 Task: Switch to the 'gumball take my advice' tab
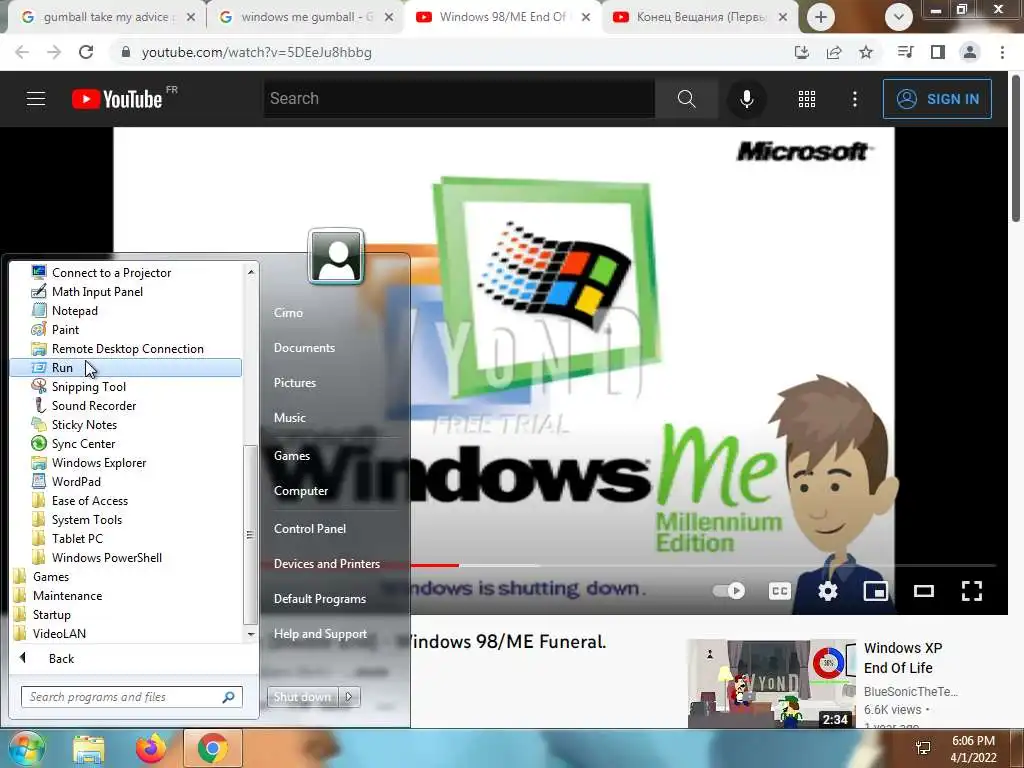point(106,17)
